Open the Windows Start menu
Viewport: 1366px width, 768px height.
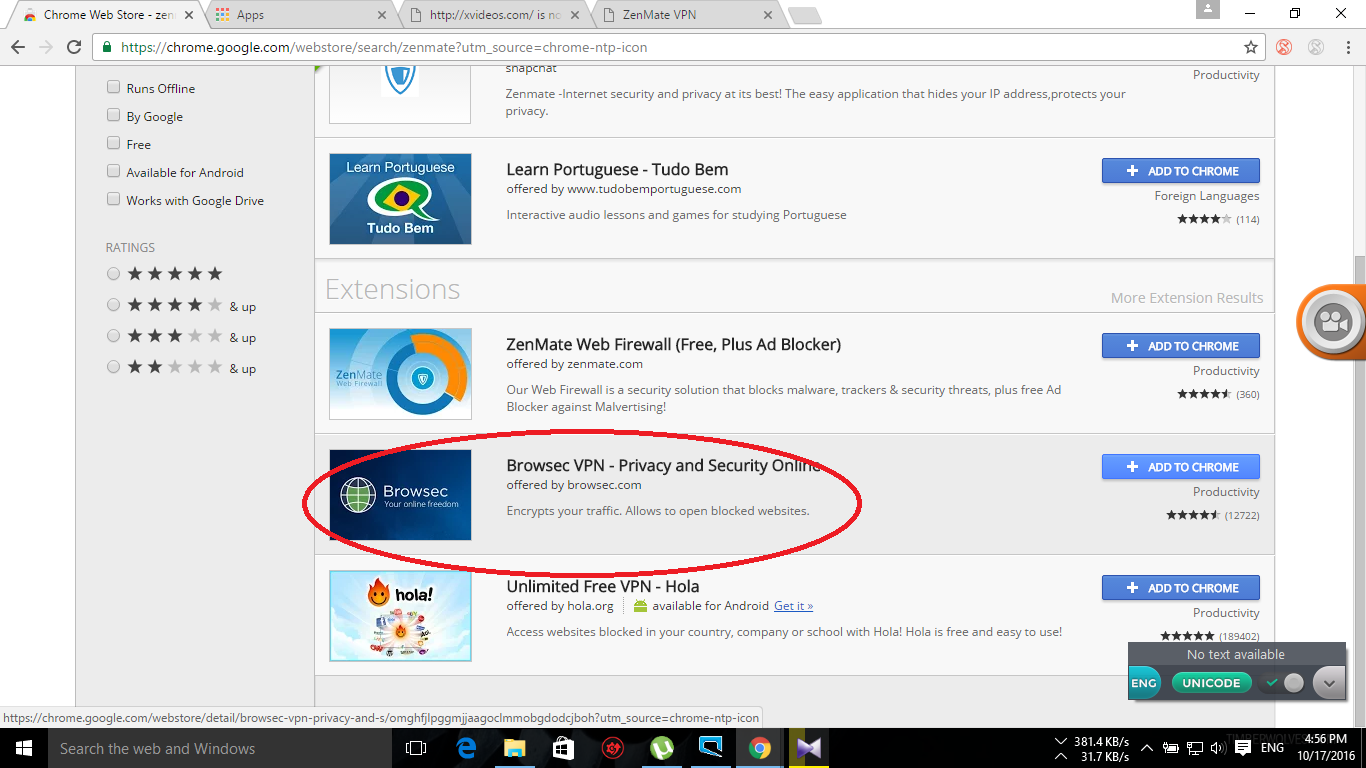(x=22, y=748)
